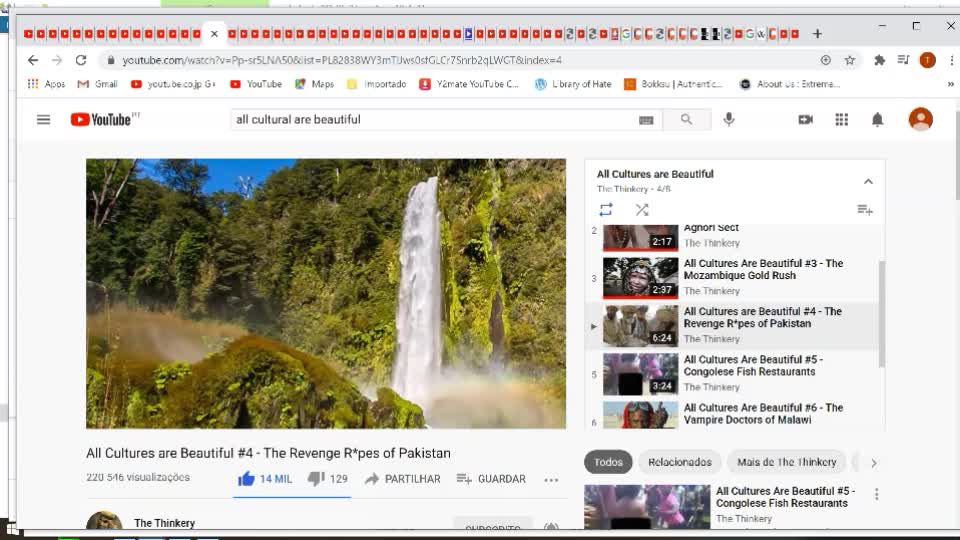Open the YouTube account avatar menu
Screen dimensions: 960x540
pyautogui.click(x=920, y=119)
